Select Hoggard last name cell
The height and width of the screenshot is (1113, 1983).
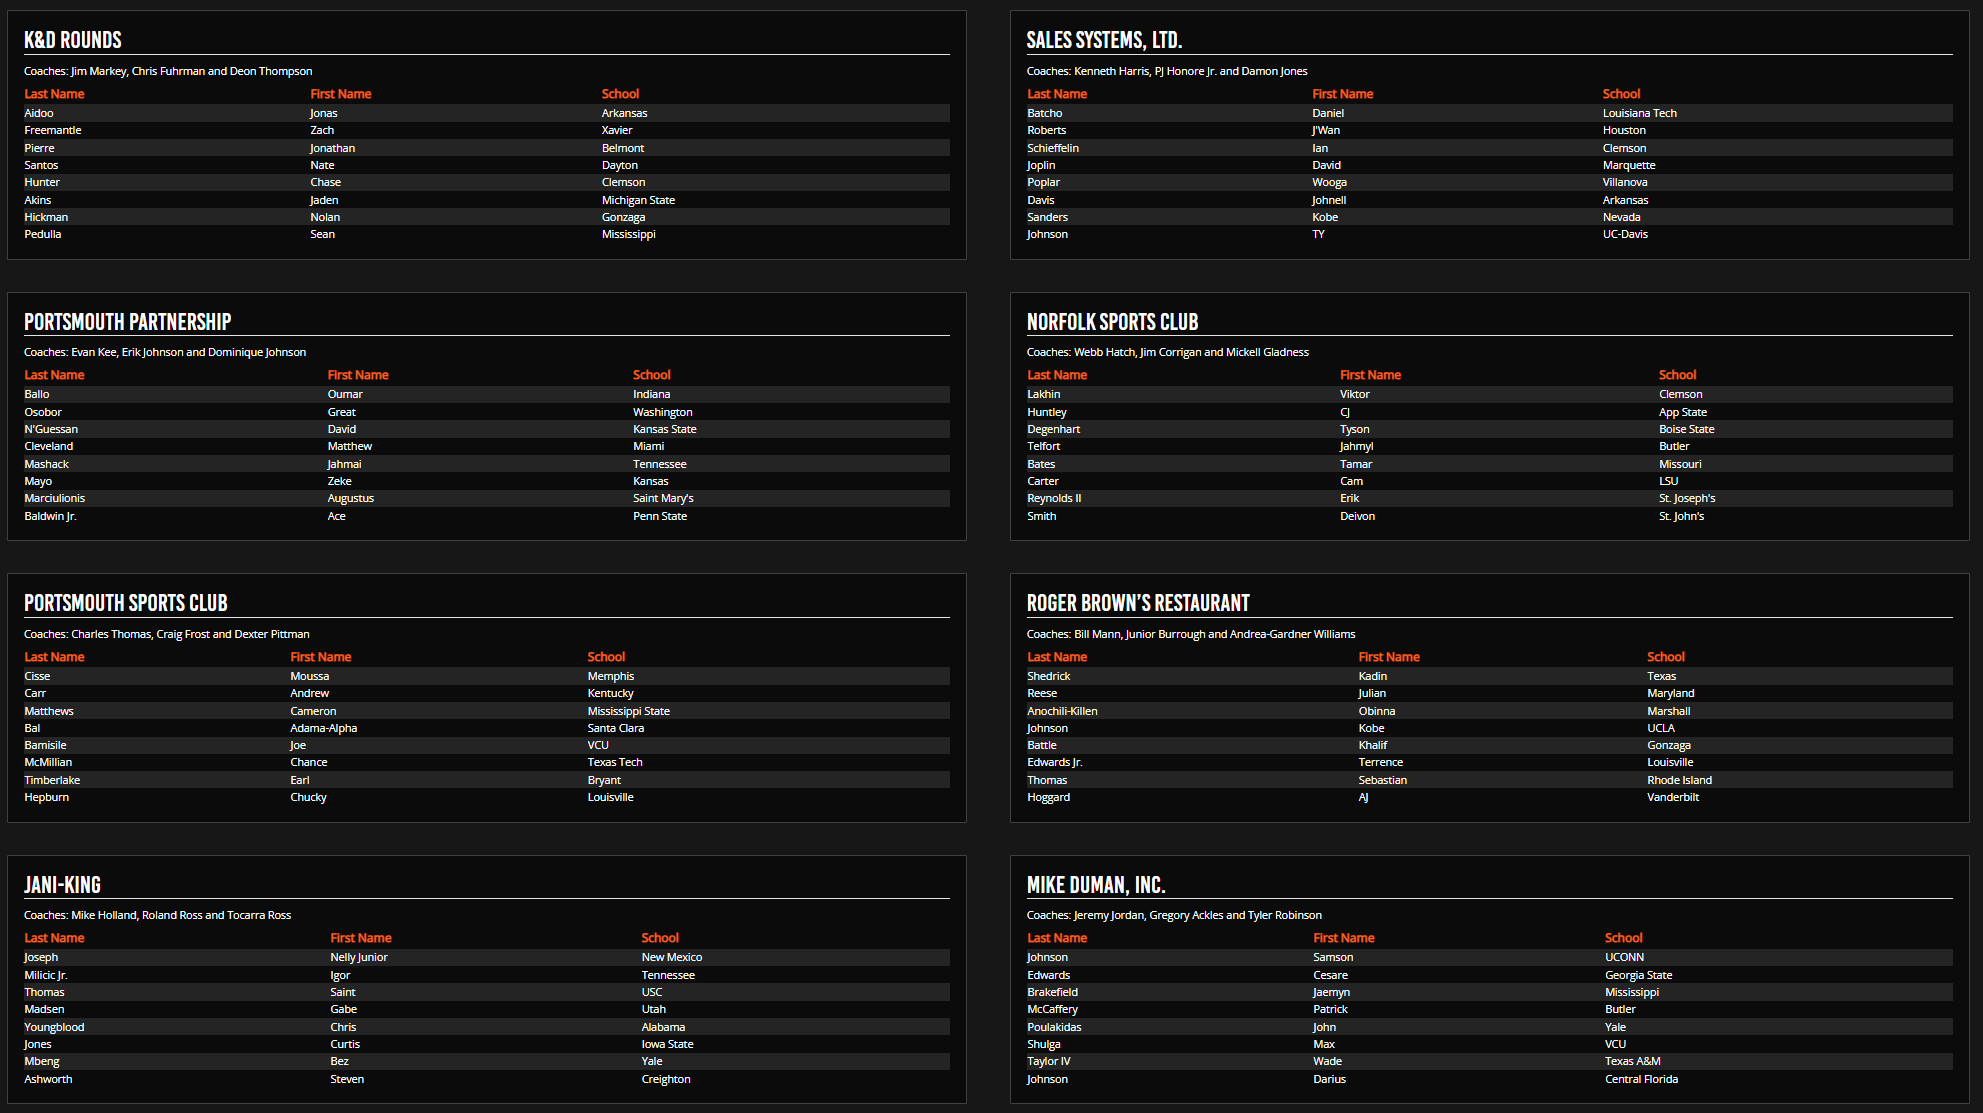click(1049, 797)
